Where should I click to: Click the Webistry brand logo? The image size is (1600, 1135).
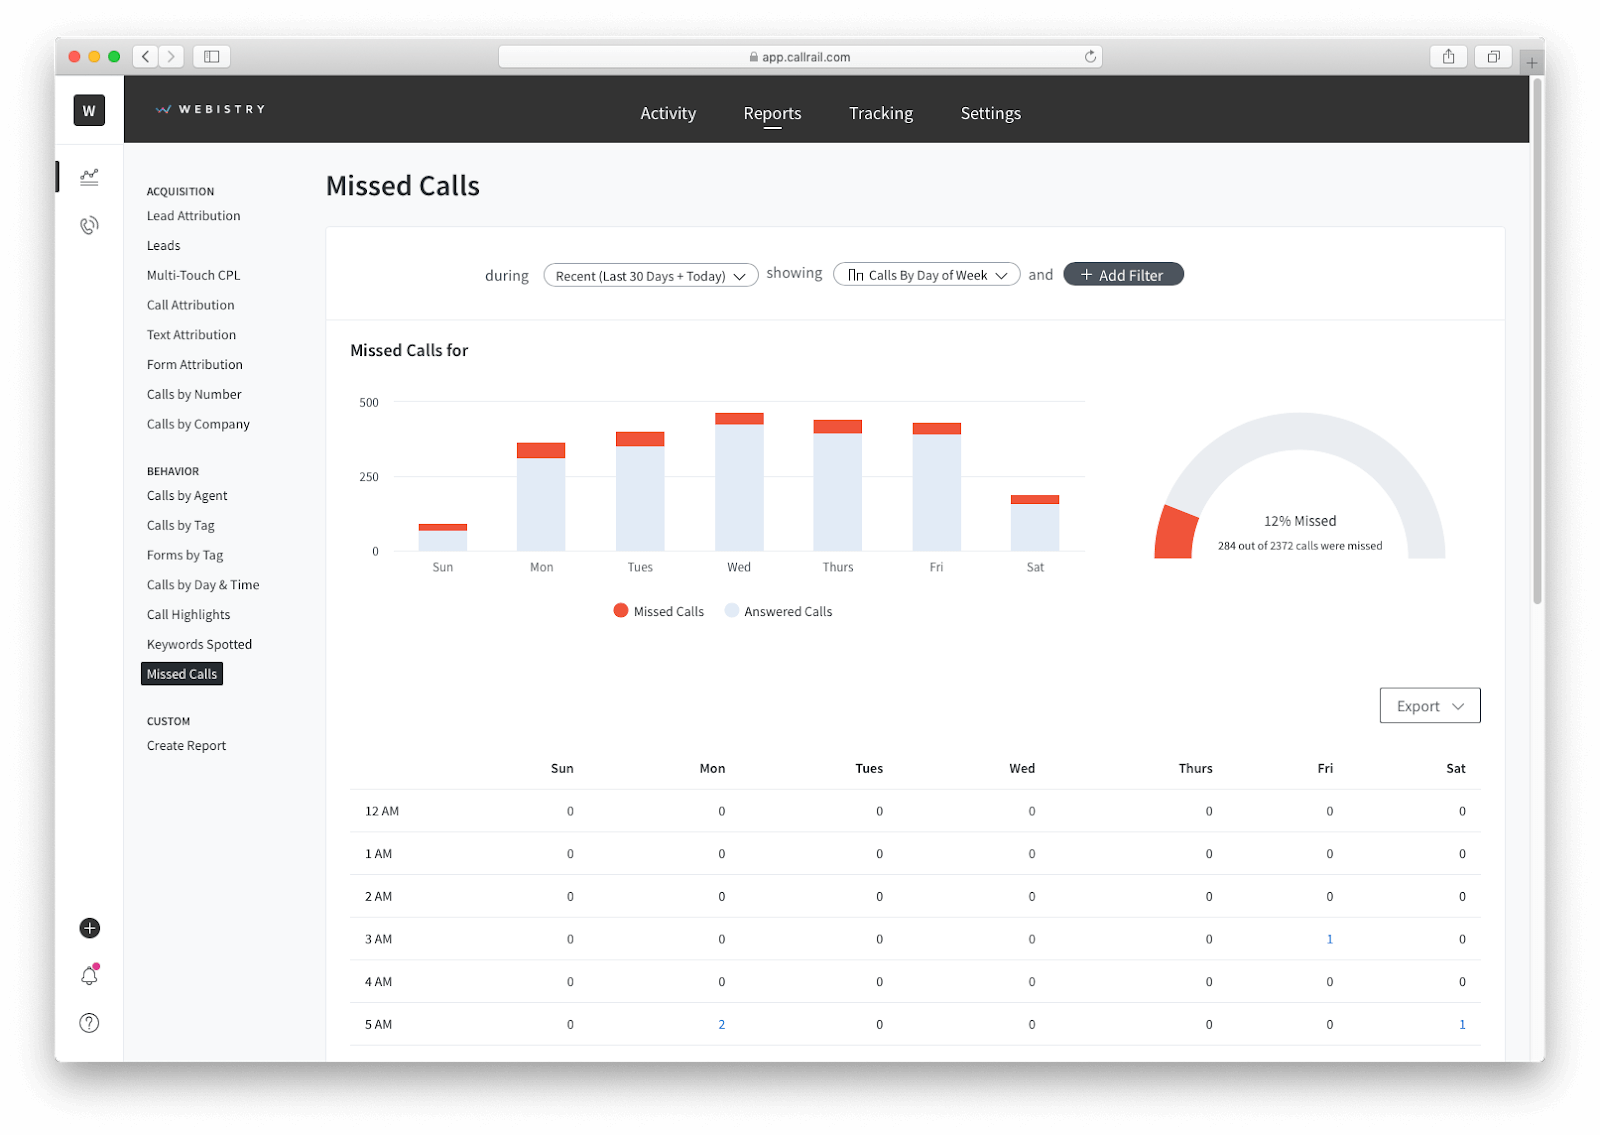tap(211, 109)
